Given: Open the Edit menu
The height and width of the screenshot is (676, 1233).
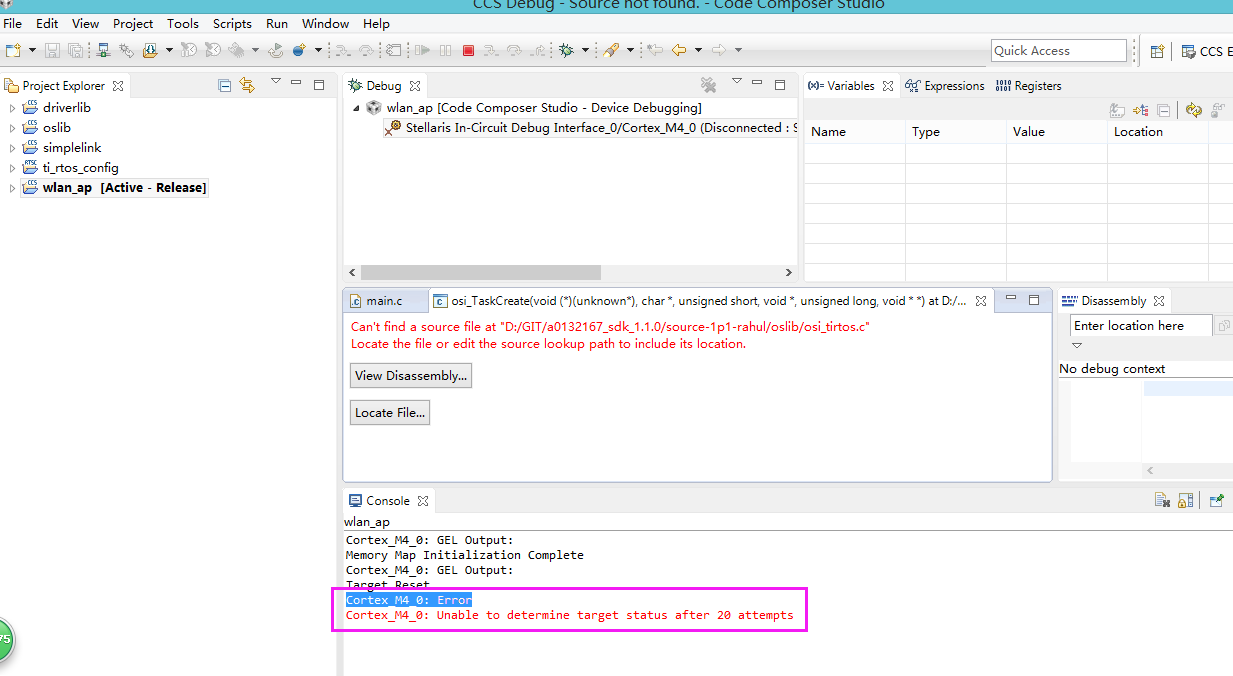Looking at the screenshot, I should 47,23.
